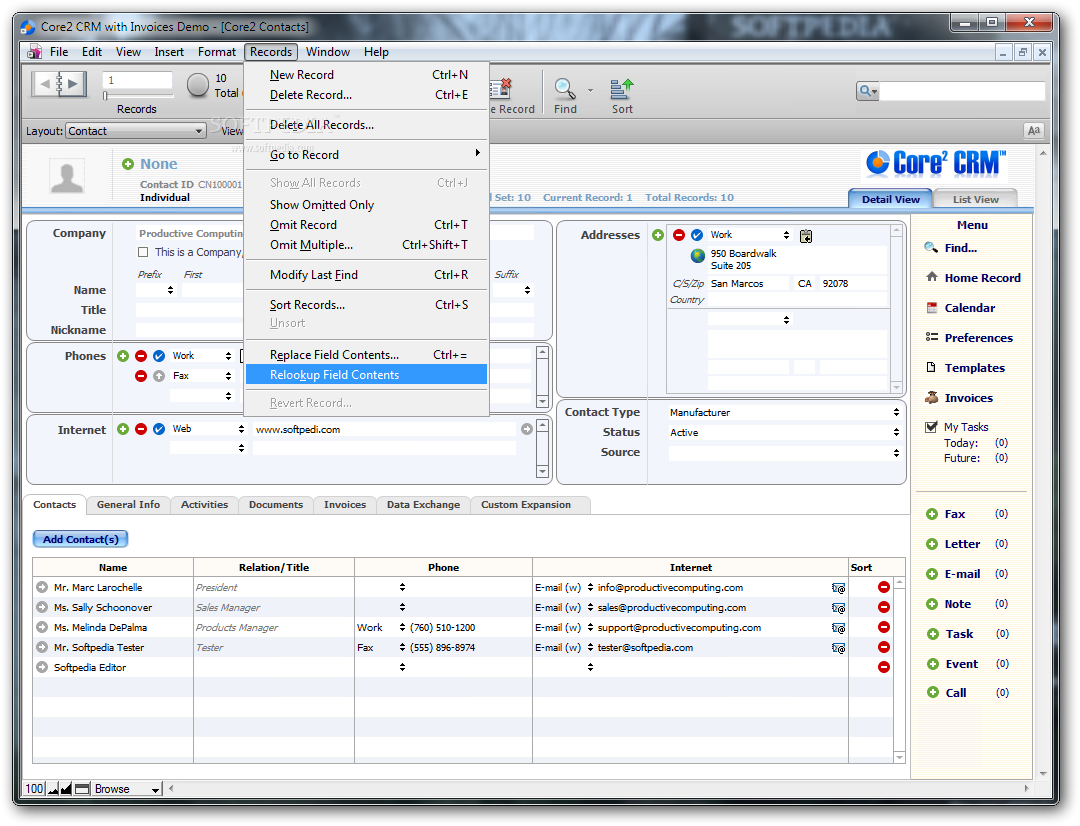Click green plus icon next to E-mail
The width and height of the screenshot is (1080, 826).
932,574
